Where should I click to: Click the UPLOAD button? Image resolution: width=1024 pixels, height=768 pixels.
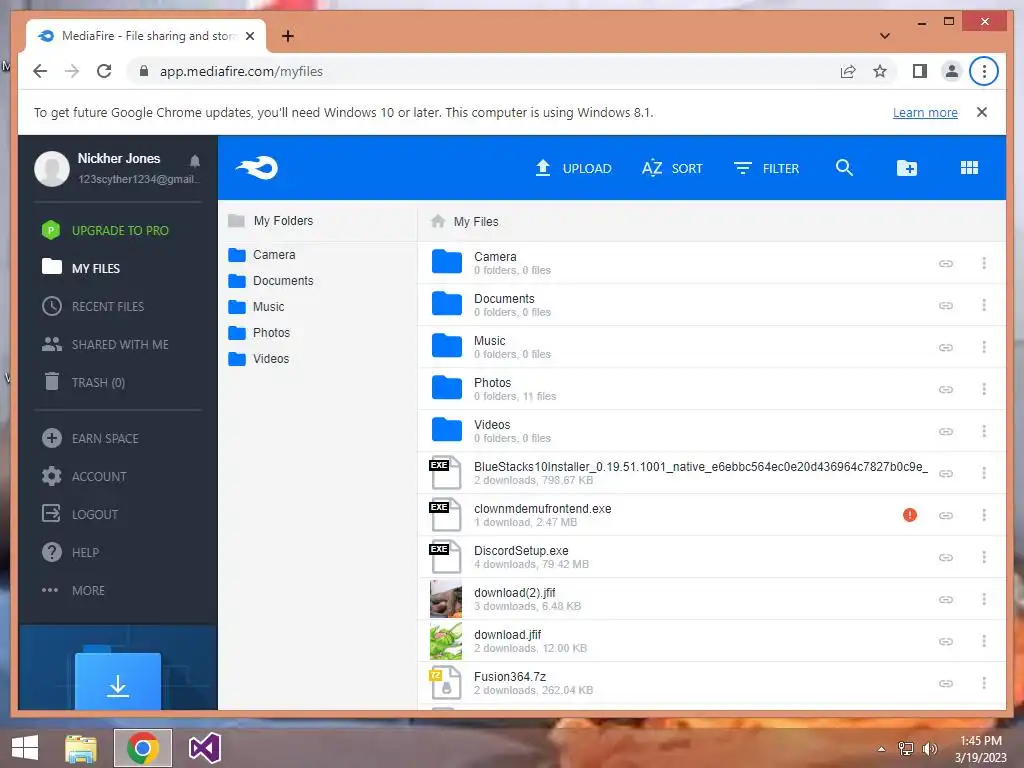click(x=573, y=168)
